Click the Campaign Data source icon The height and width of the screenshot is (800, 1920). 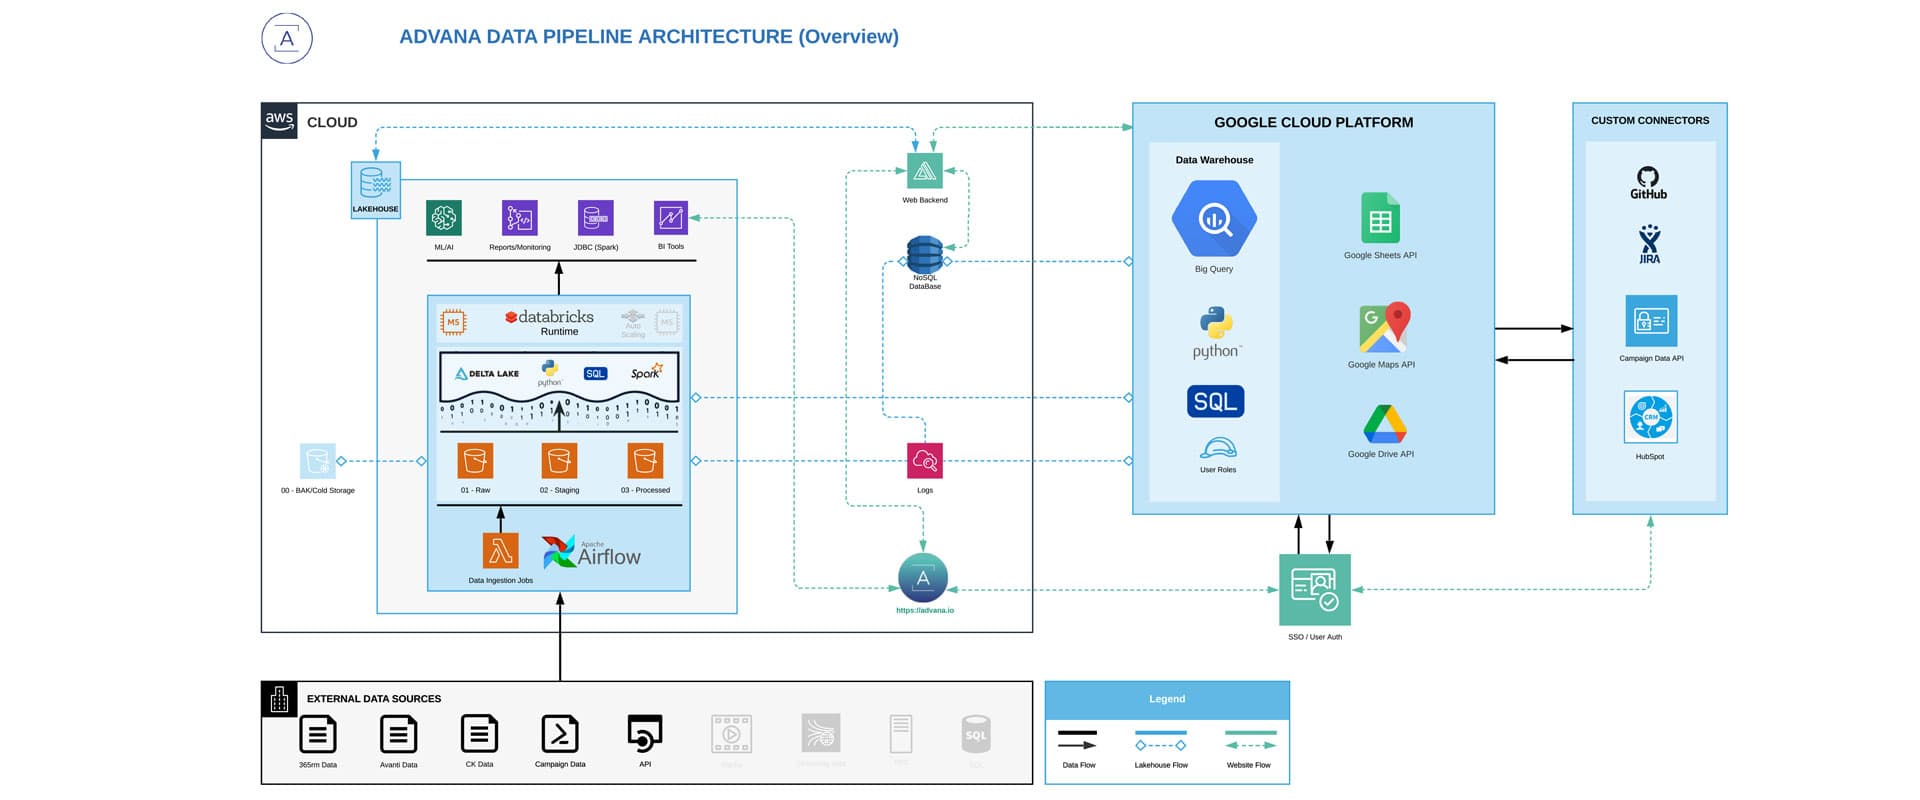click(559, 735)
